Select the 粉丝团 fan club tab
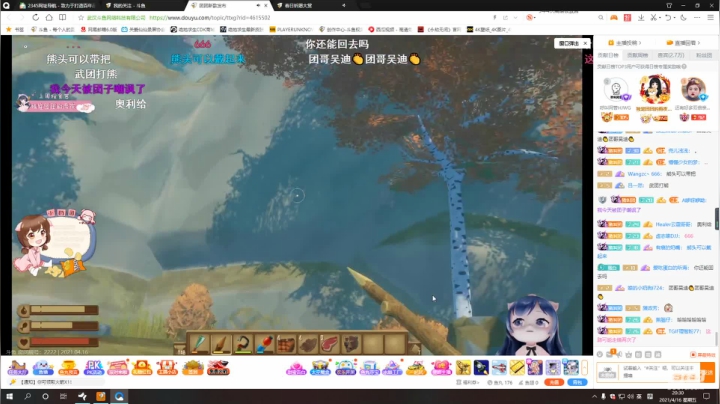 (704, 55)
